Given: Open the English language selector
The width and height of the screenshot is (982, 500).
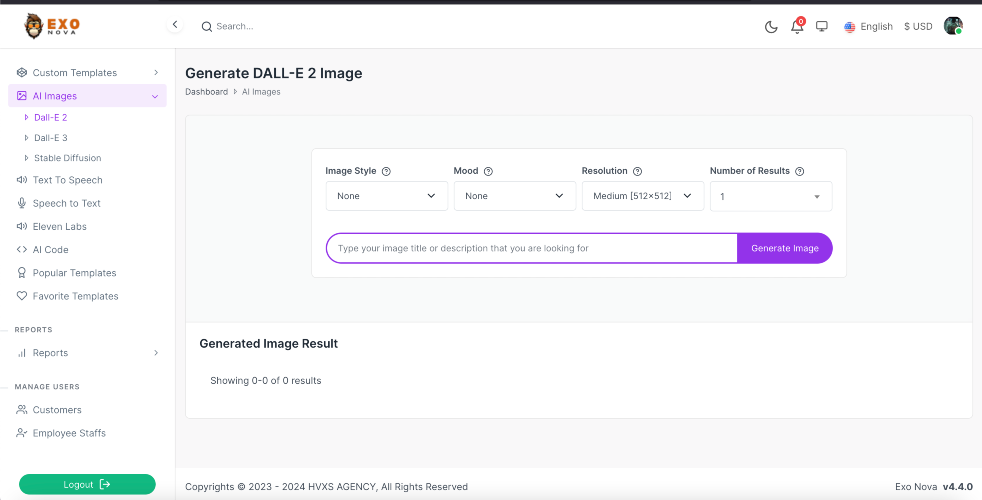Looking at the screenshot, I should 868,26.
